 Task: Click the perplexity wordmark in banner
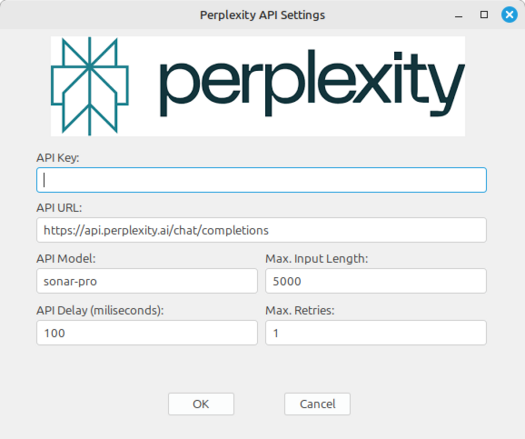[312, 83]
